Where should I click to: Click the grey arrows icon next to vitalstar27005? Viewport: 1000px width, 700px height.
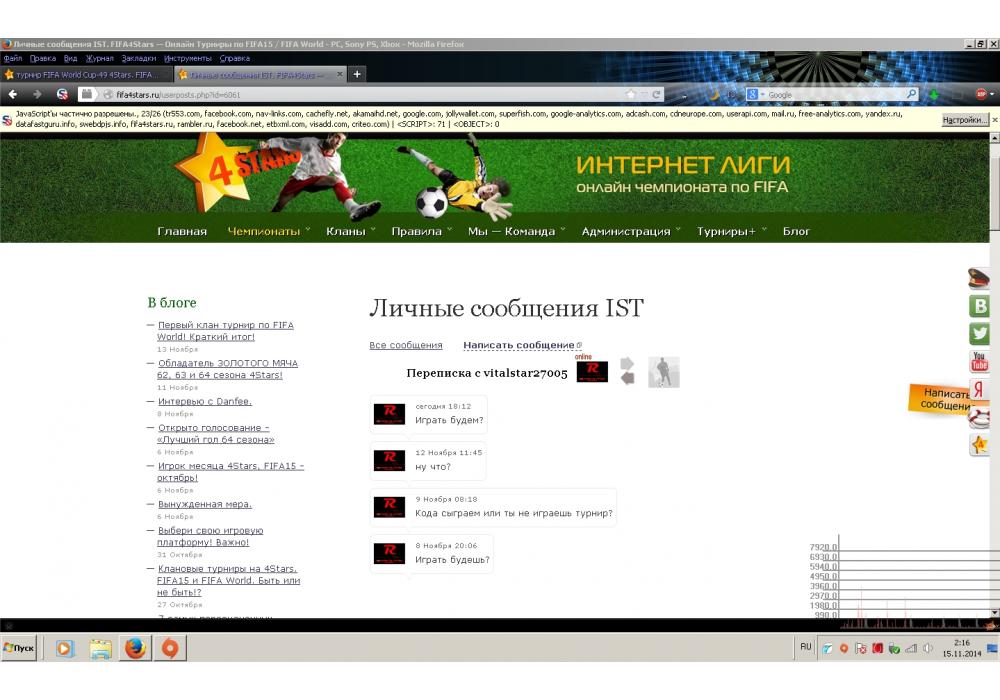(x=627, y=371)
